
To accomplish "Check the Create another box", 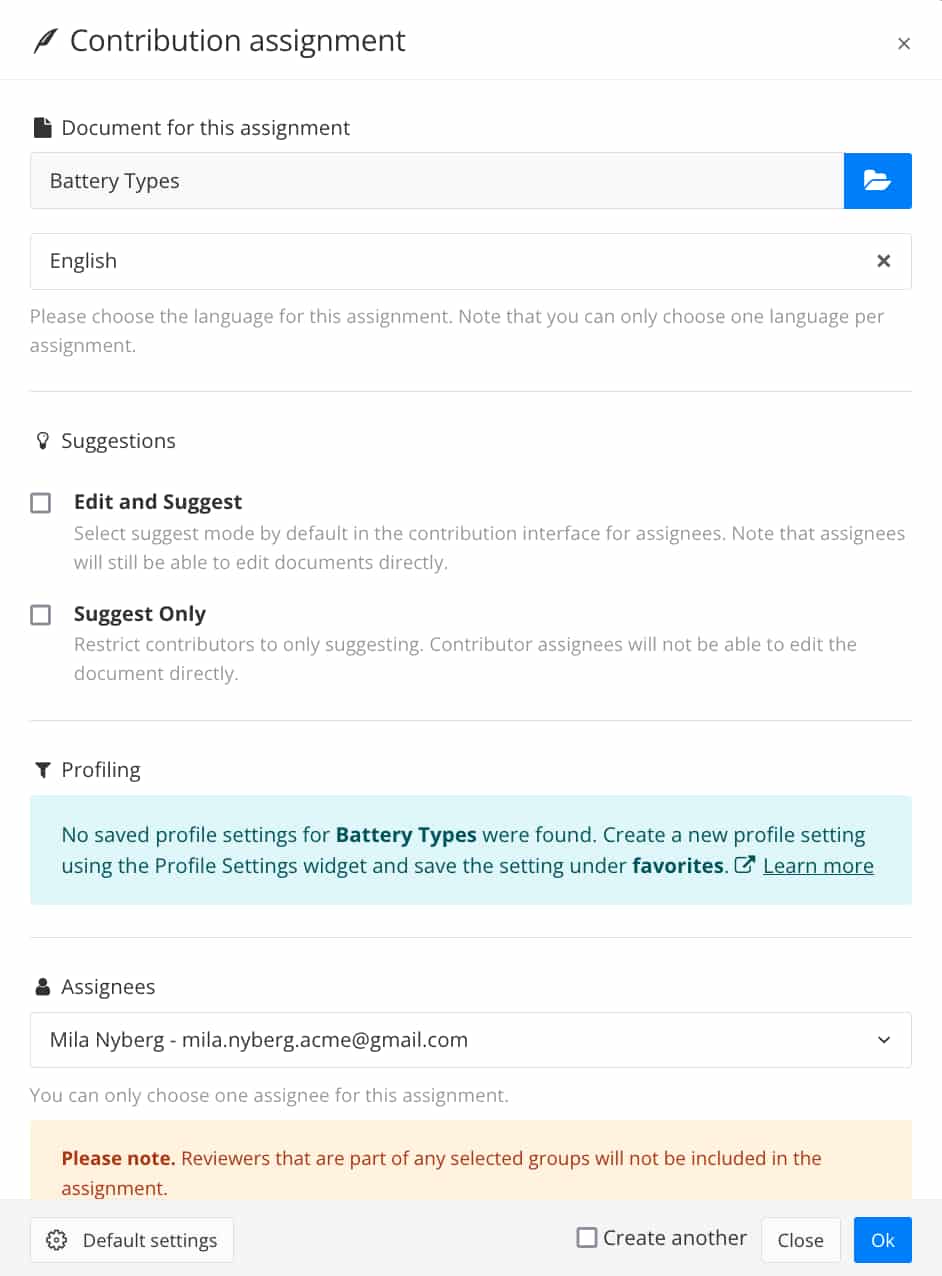I will [586, 1237].
